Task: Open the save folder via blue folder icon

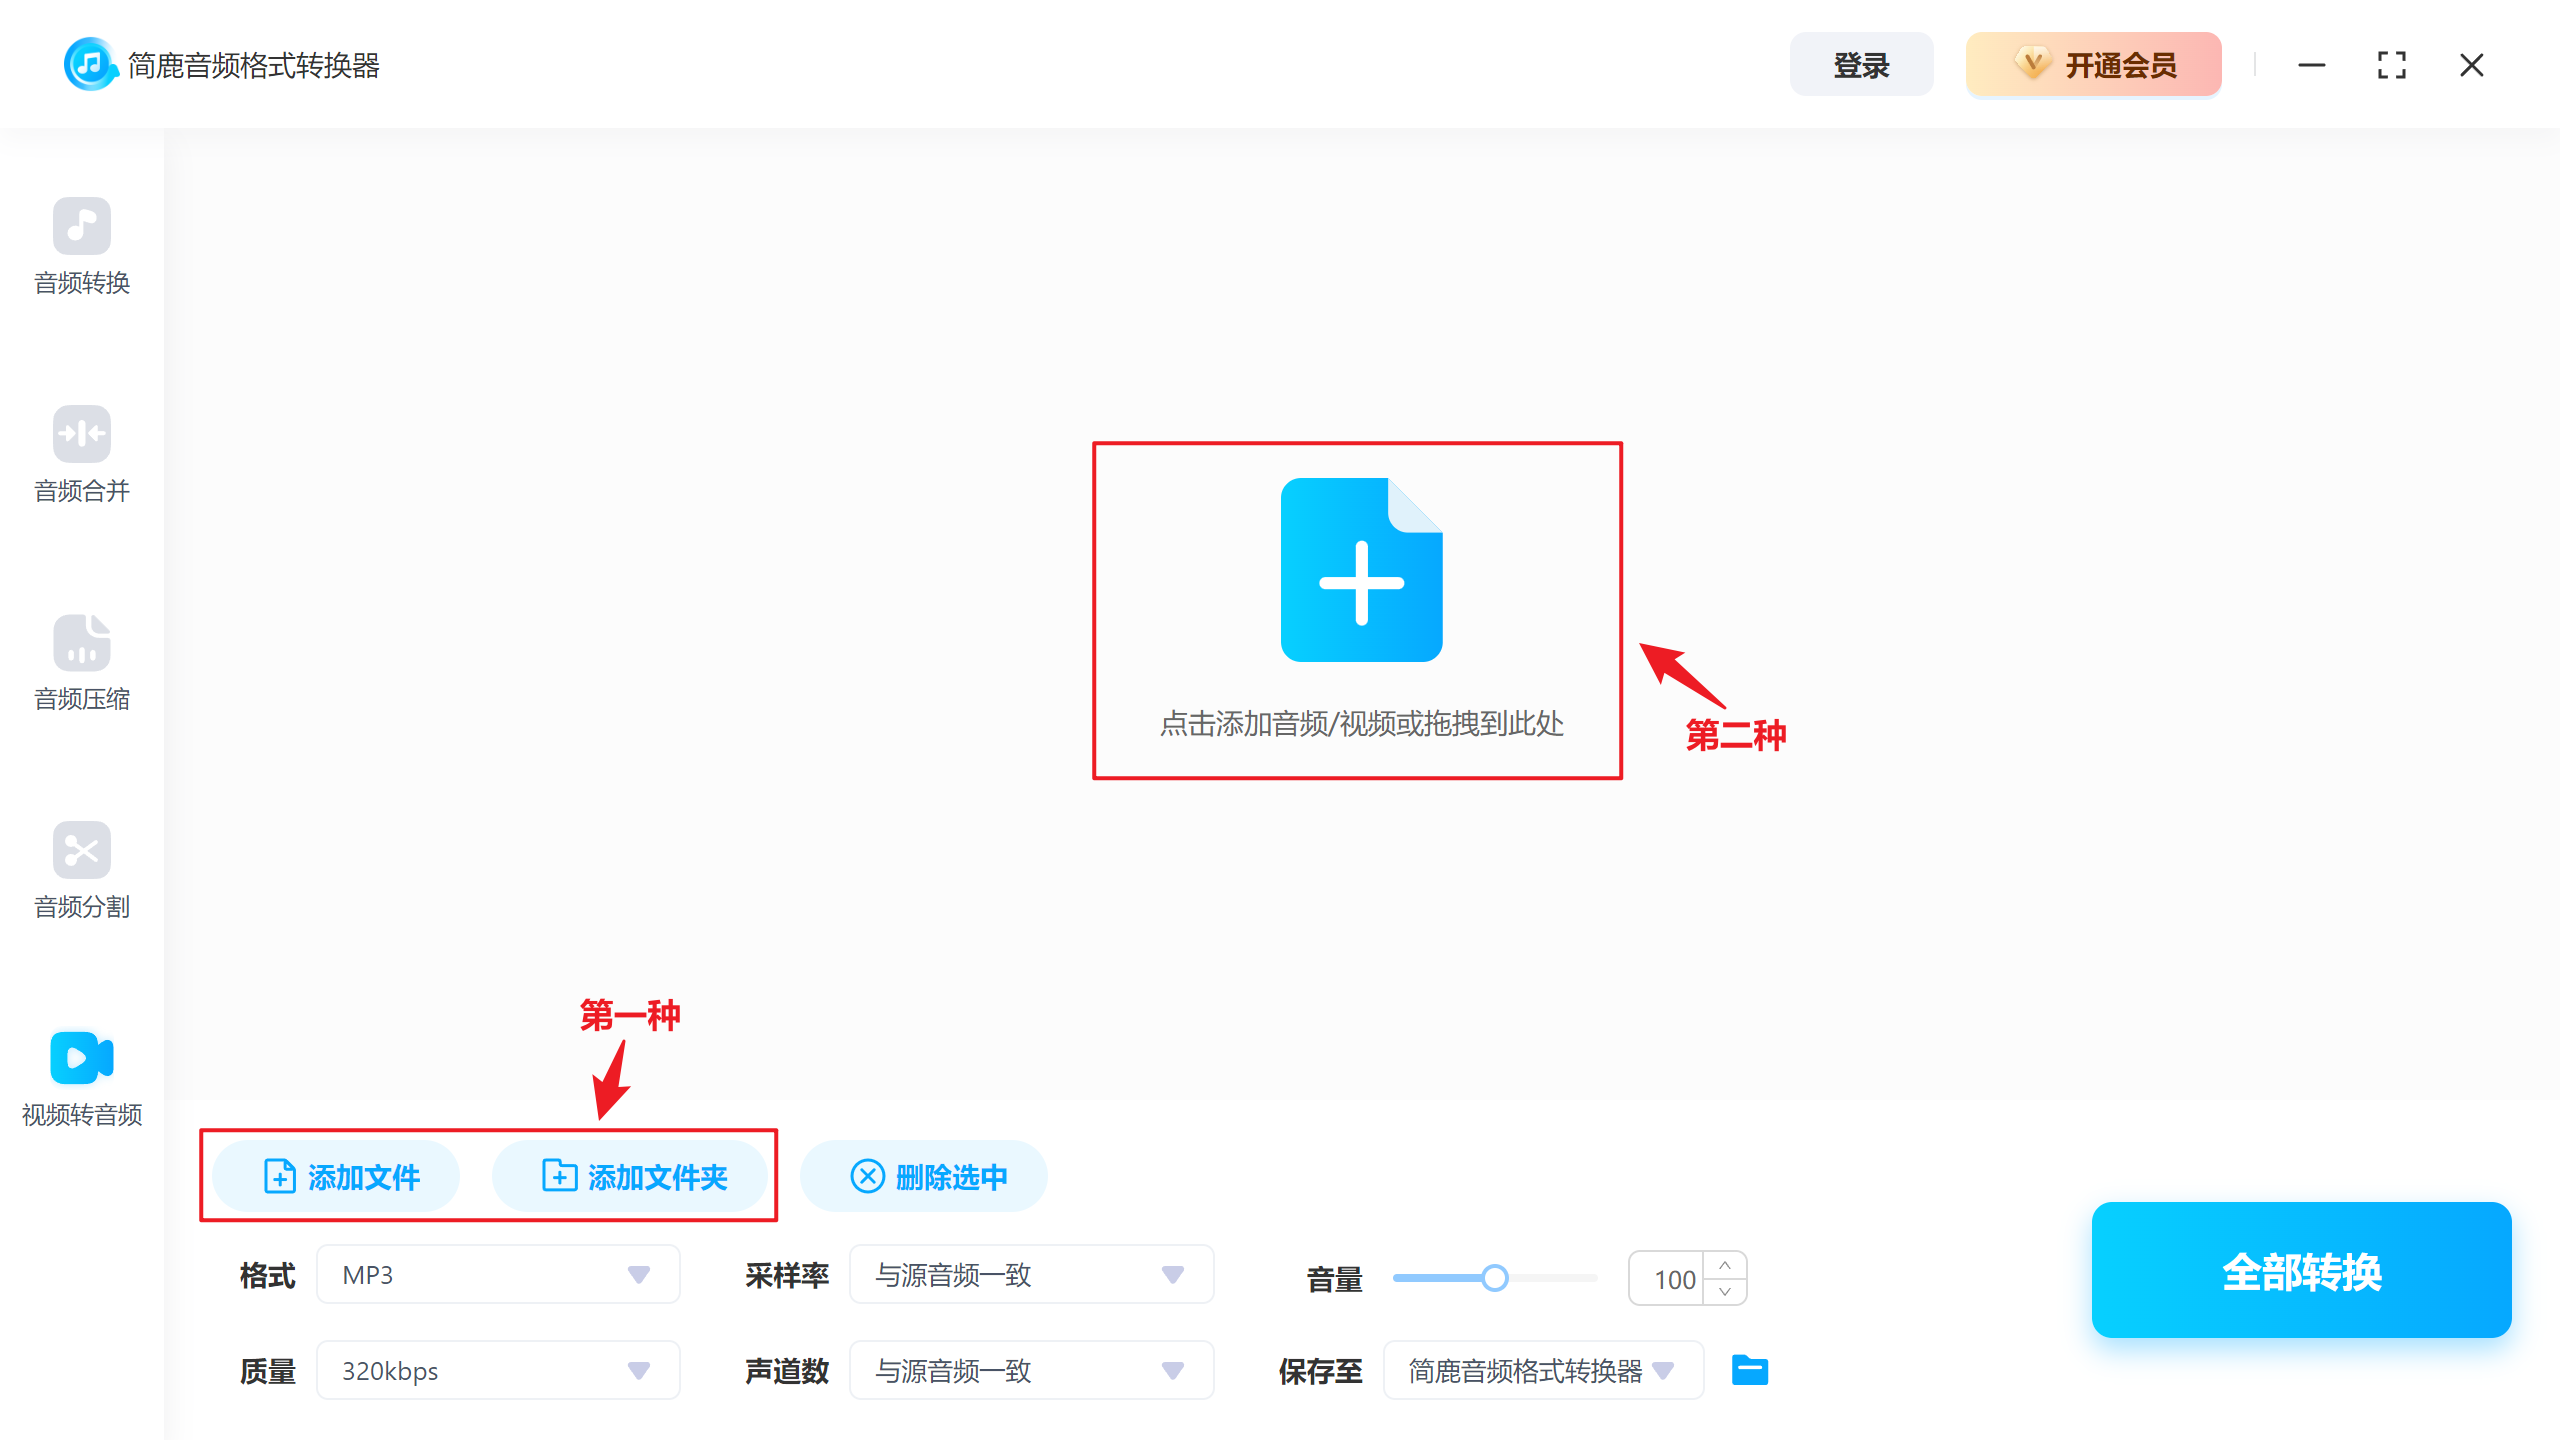Action: click(x=1748, y=1370)
